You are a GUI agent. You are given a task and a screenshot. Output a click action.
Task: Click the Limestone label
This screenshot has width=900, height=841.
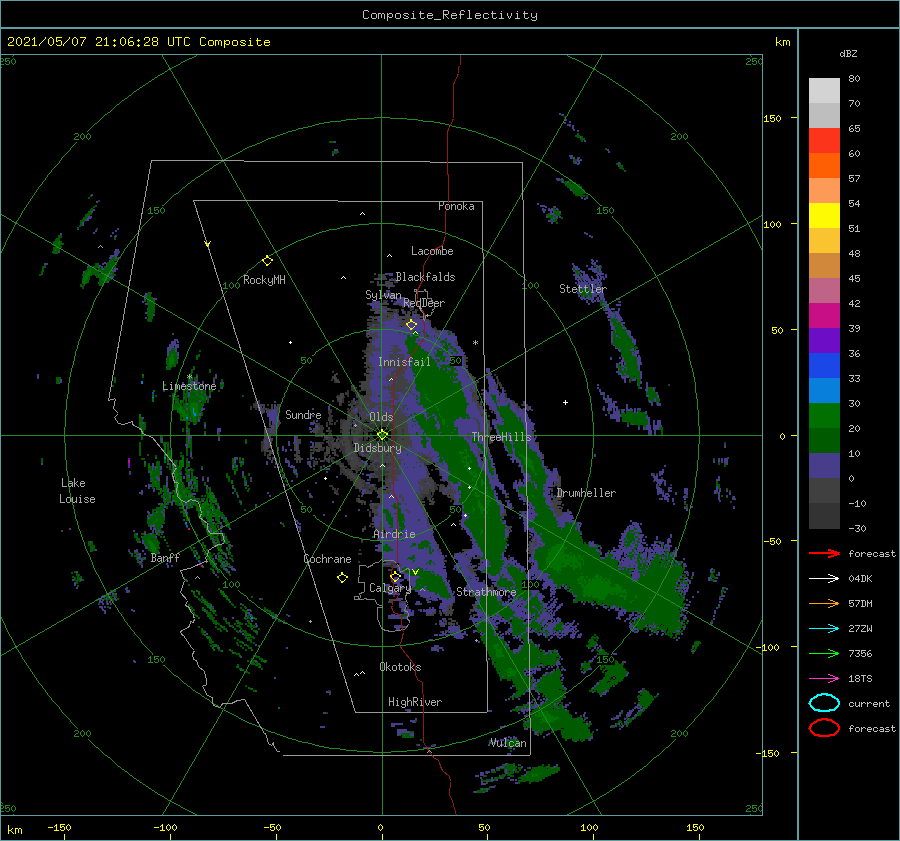(189, 386)
